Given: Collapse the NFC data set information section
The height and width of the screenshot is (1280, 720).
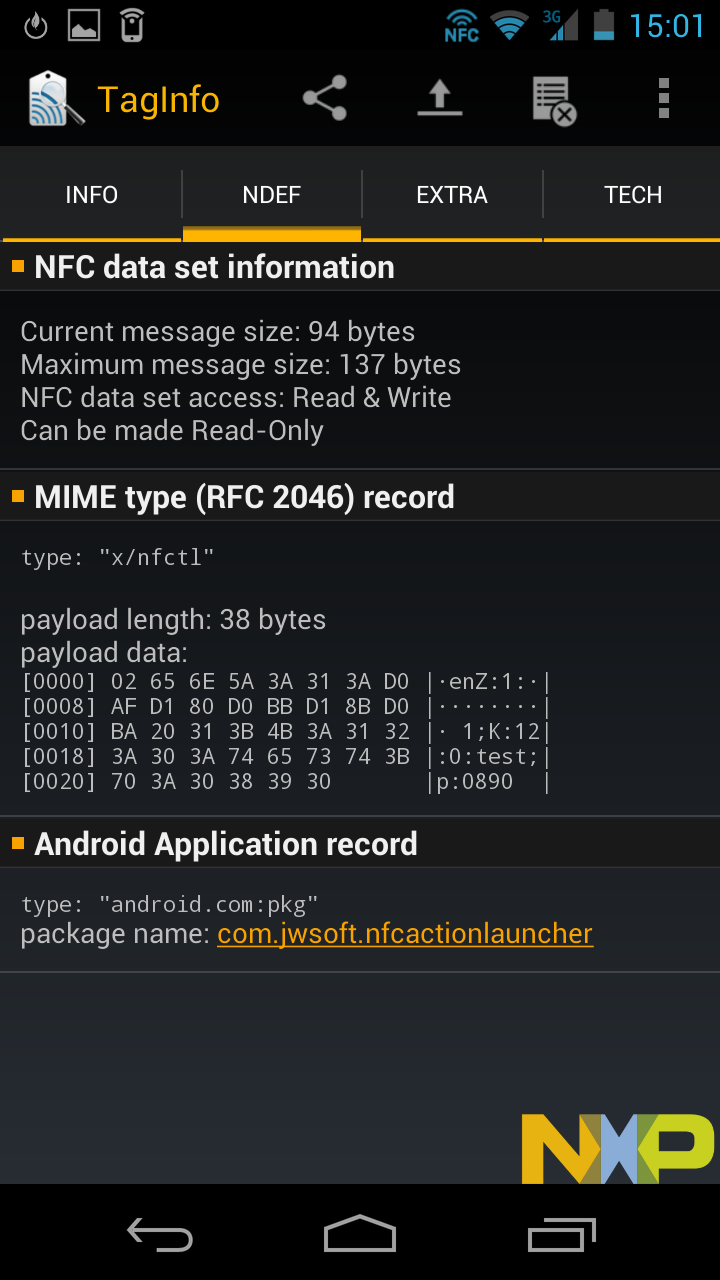Looking at the screenshot, I should click(x=214, y=268).
